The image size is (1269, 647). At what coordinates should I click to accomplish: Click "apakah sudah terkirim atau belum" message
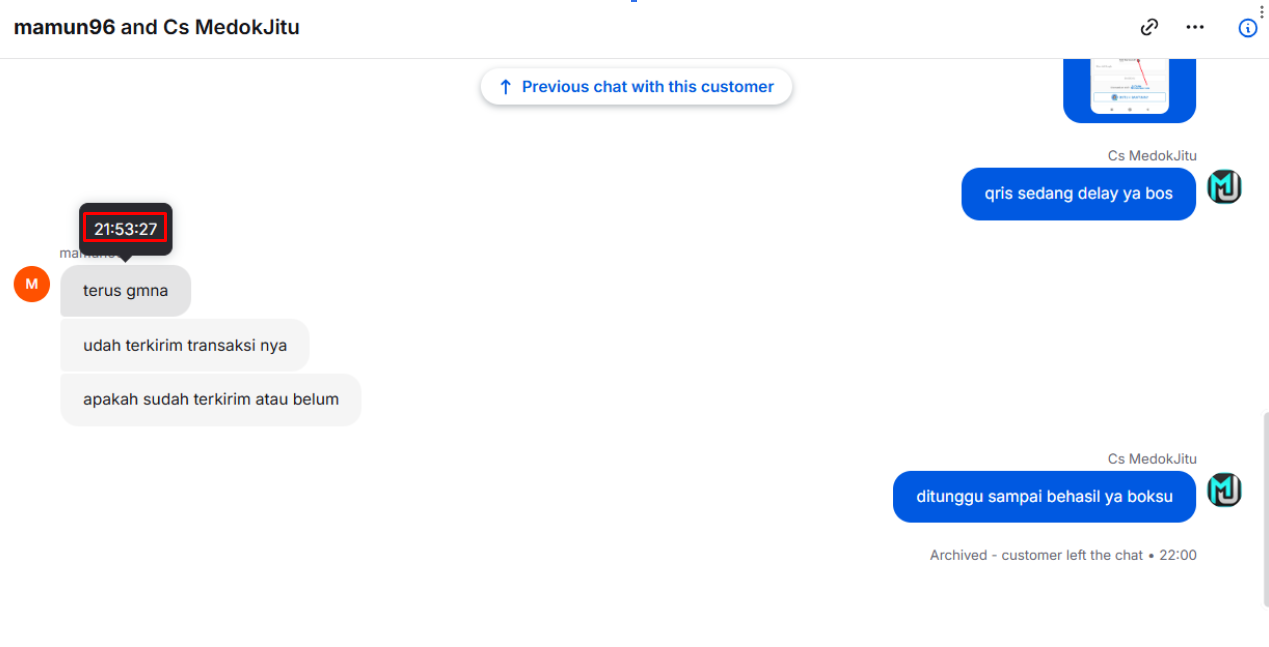click(211, 400)
